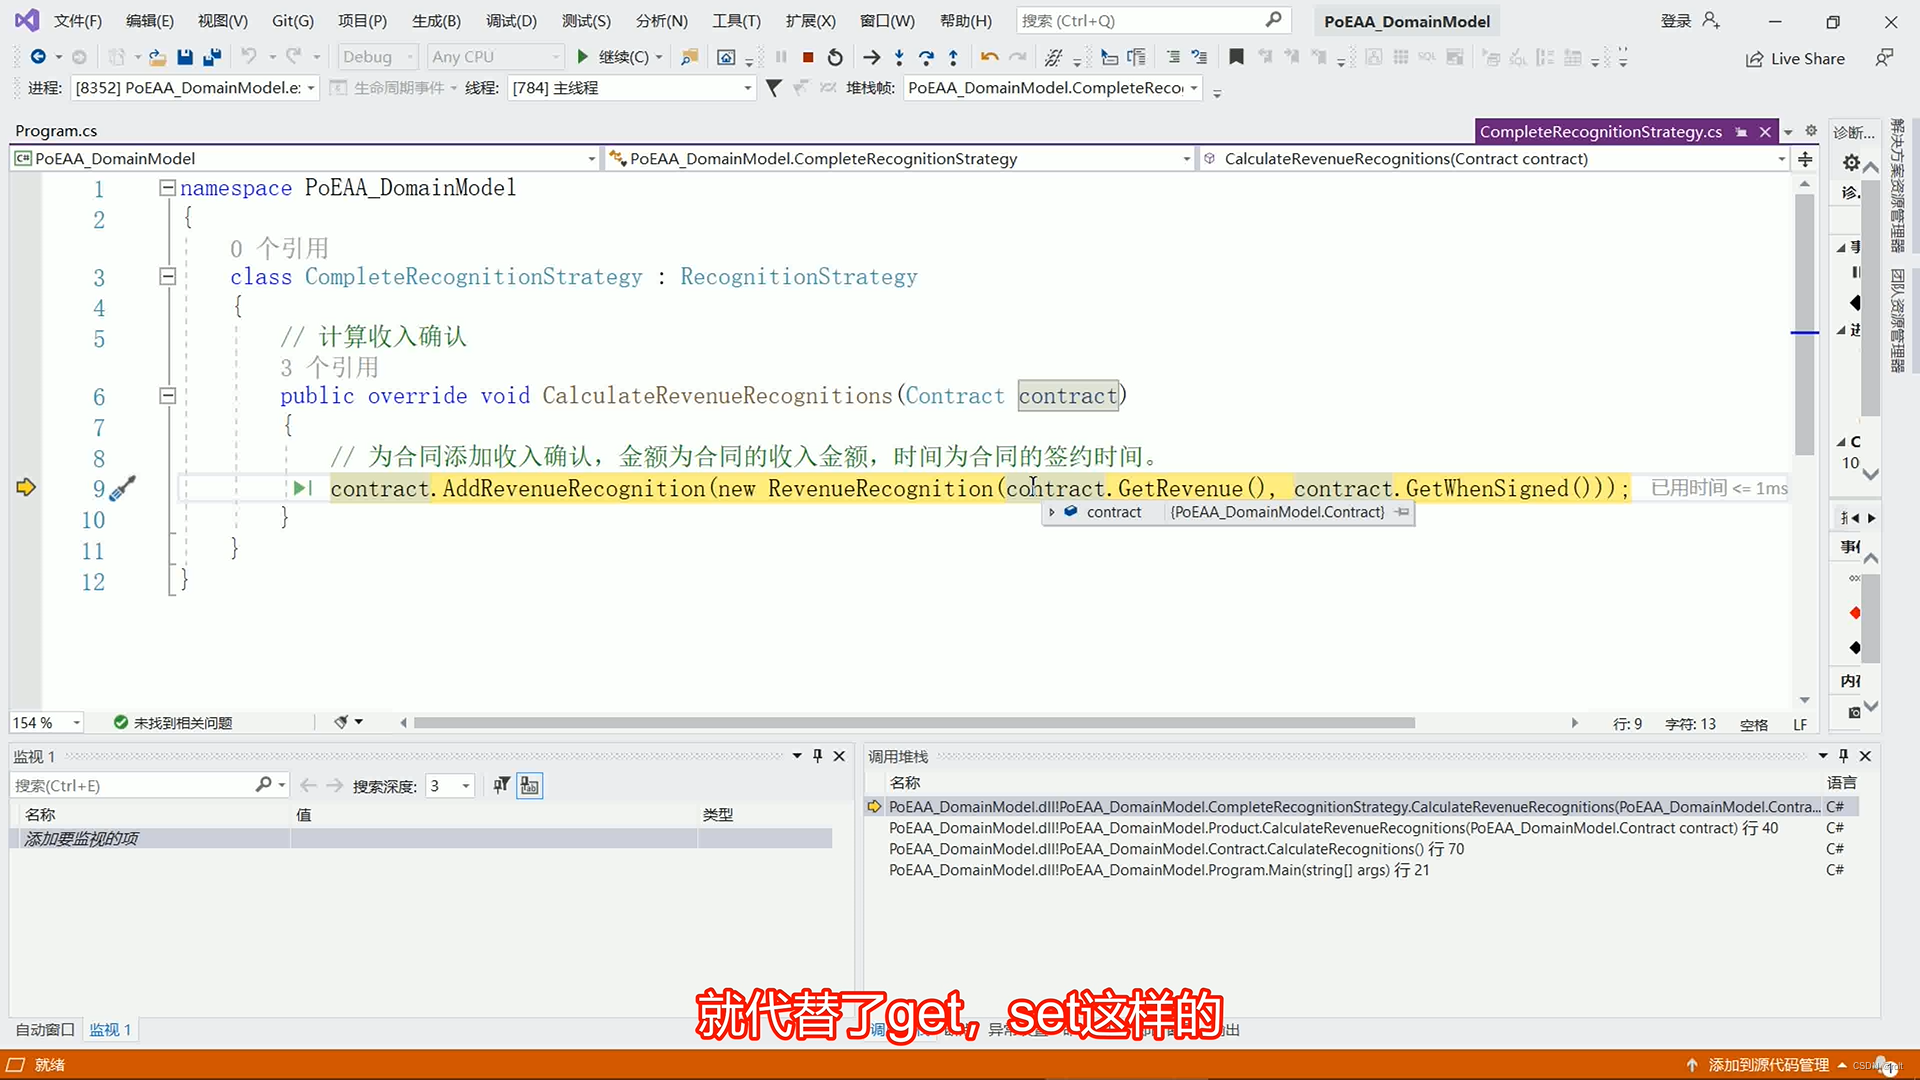Click the 登录 sign-in link
This screenshot has height=1080, width=1920.
[1675, 21]
